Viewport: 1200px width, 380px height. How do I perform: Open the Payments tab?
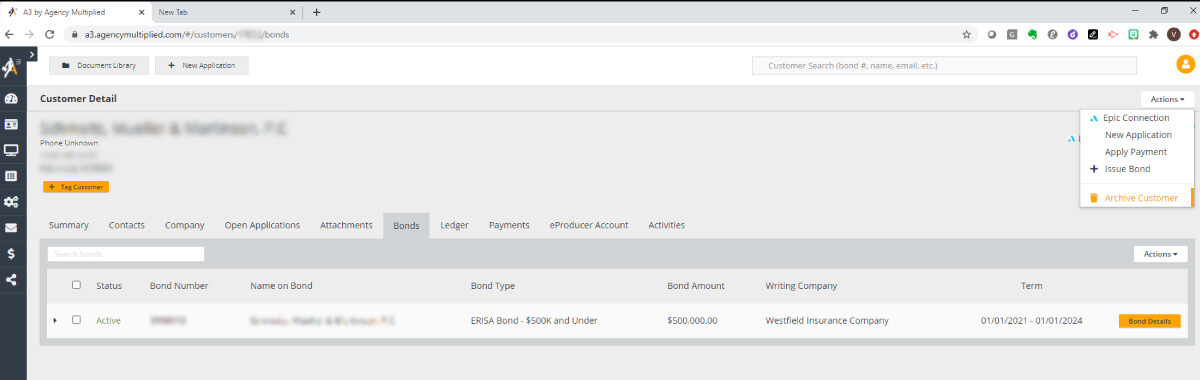click(509, 225)
